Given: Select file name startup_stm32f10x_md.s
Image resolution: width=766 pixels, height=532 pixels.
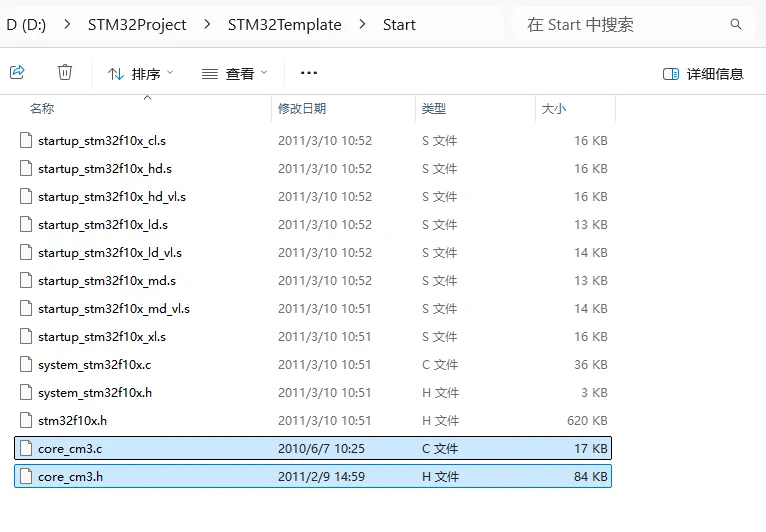Looking at the screenshot, I should (107, 281).
